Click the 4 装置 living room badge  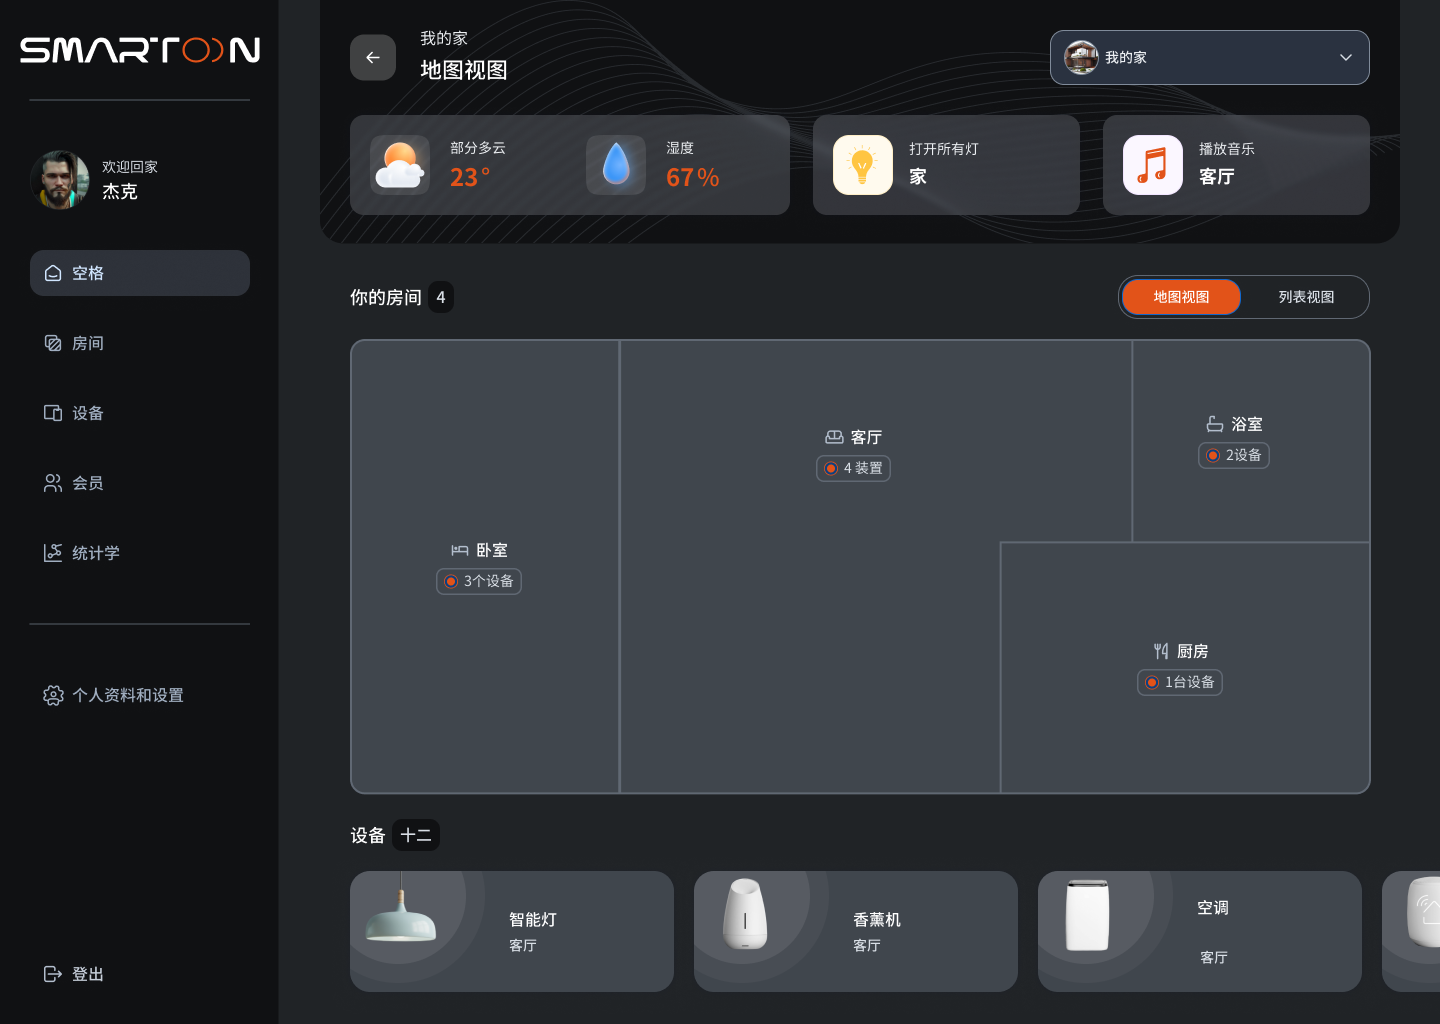click(x=853, y=468)
